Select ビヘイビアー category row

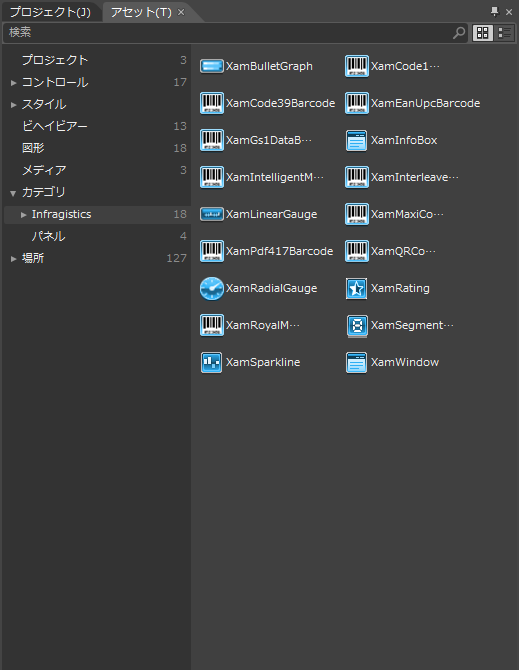tap(97, 126)
